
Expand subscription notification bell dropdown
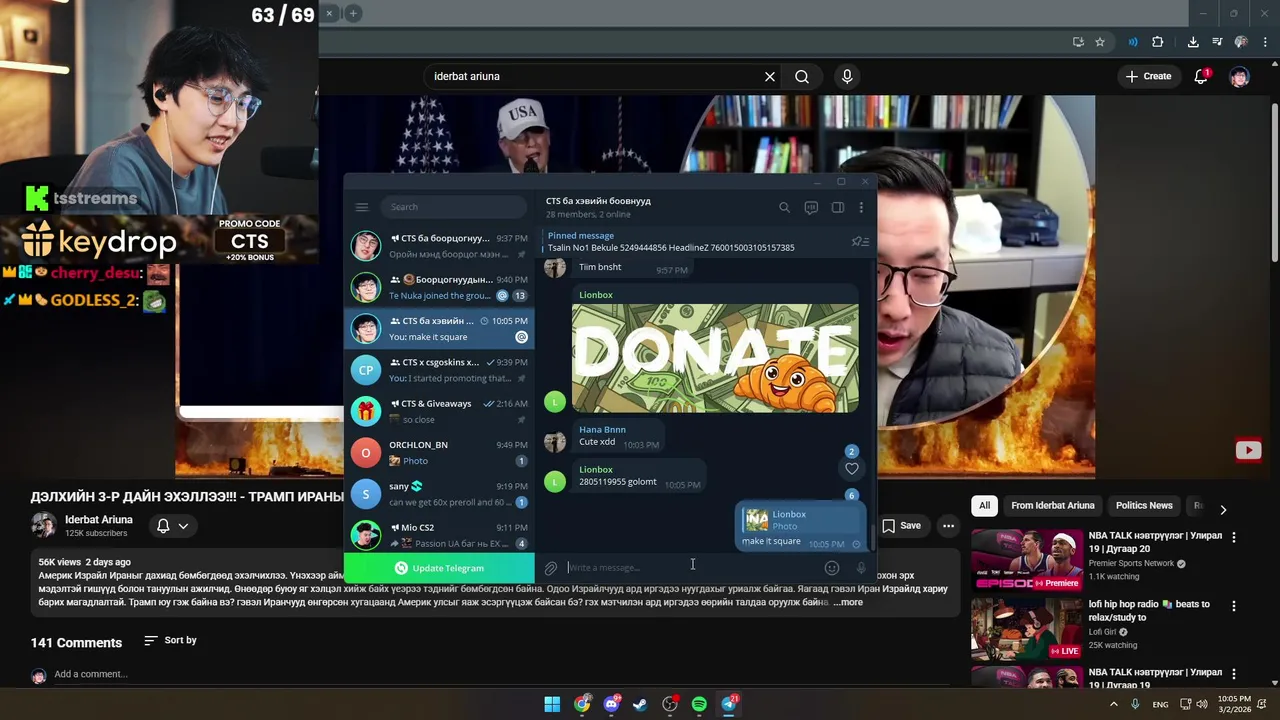tap(172, 525)
